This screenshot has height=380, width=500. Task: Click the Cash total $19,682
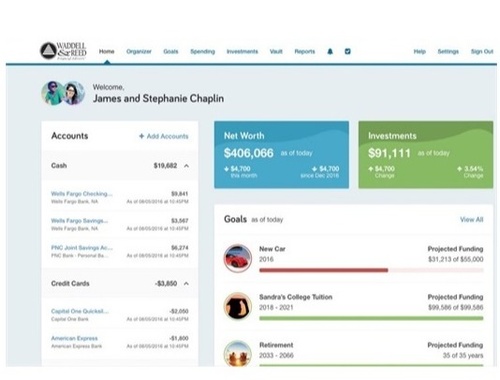pyautogui.click(x=165, y=166)
